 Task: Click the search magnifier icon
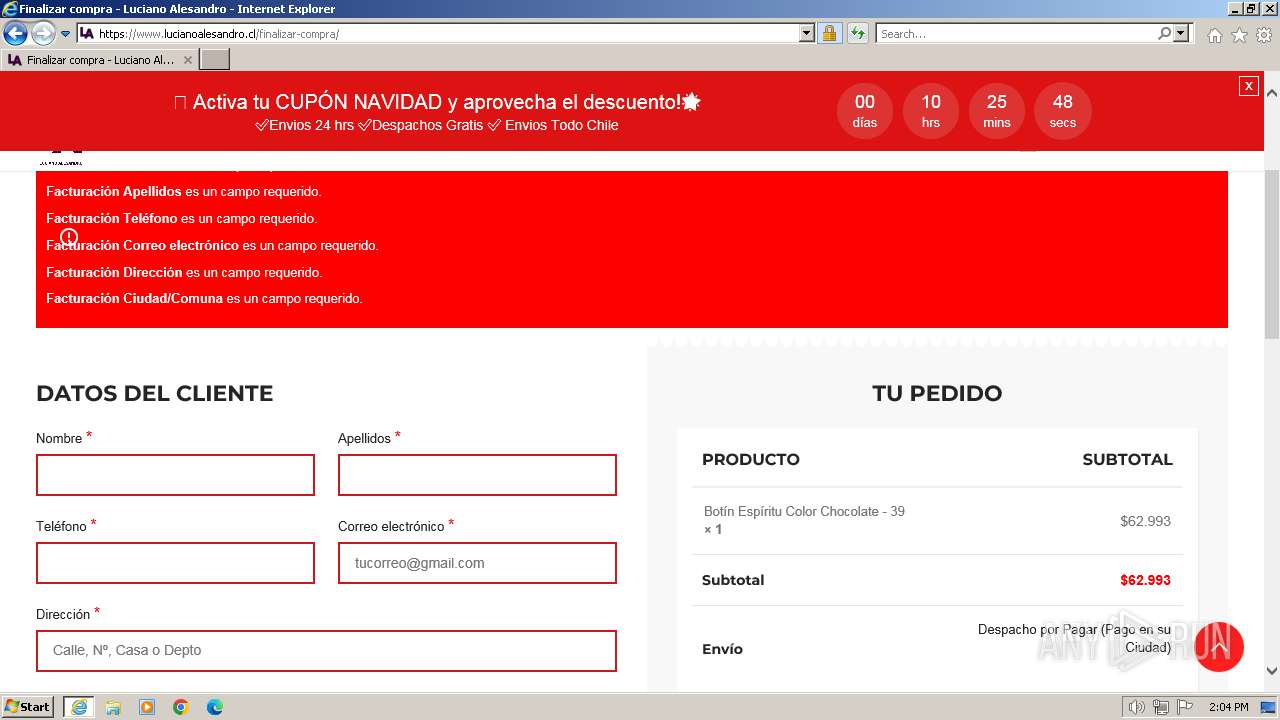pos(1164,34)
